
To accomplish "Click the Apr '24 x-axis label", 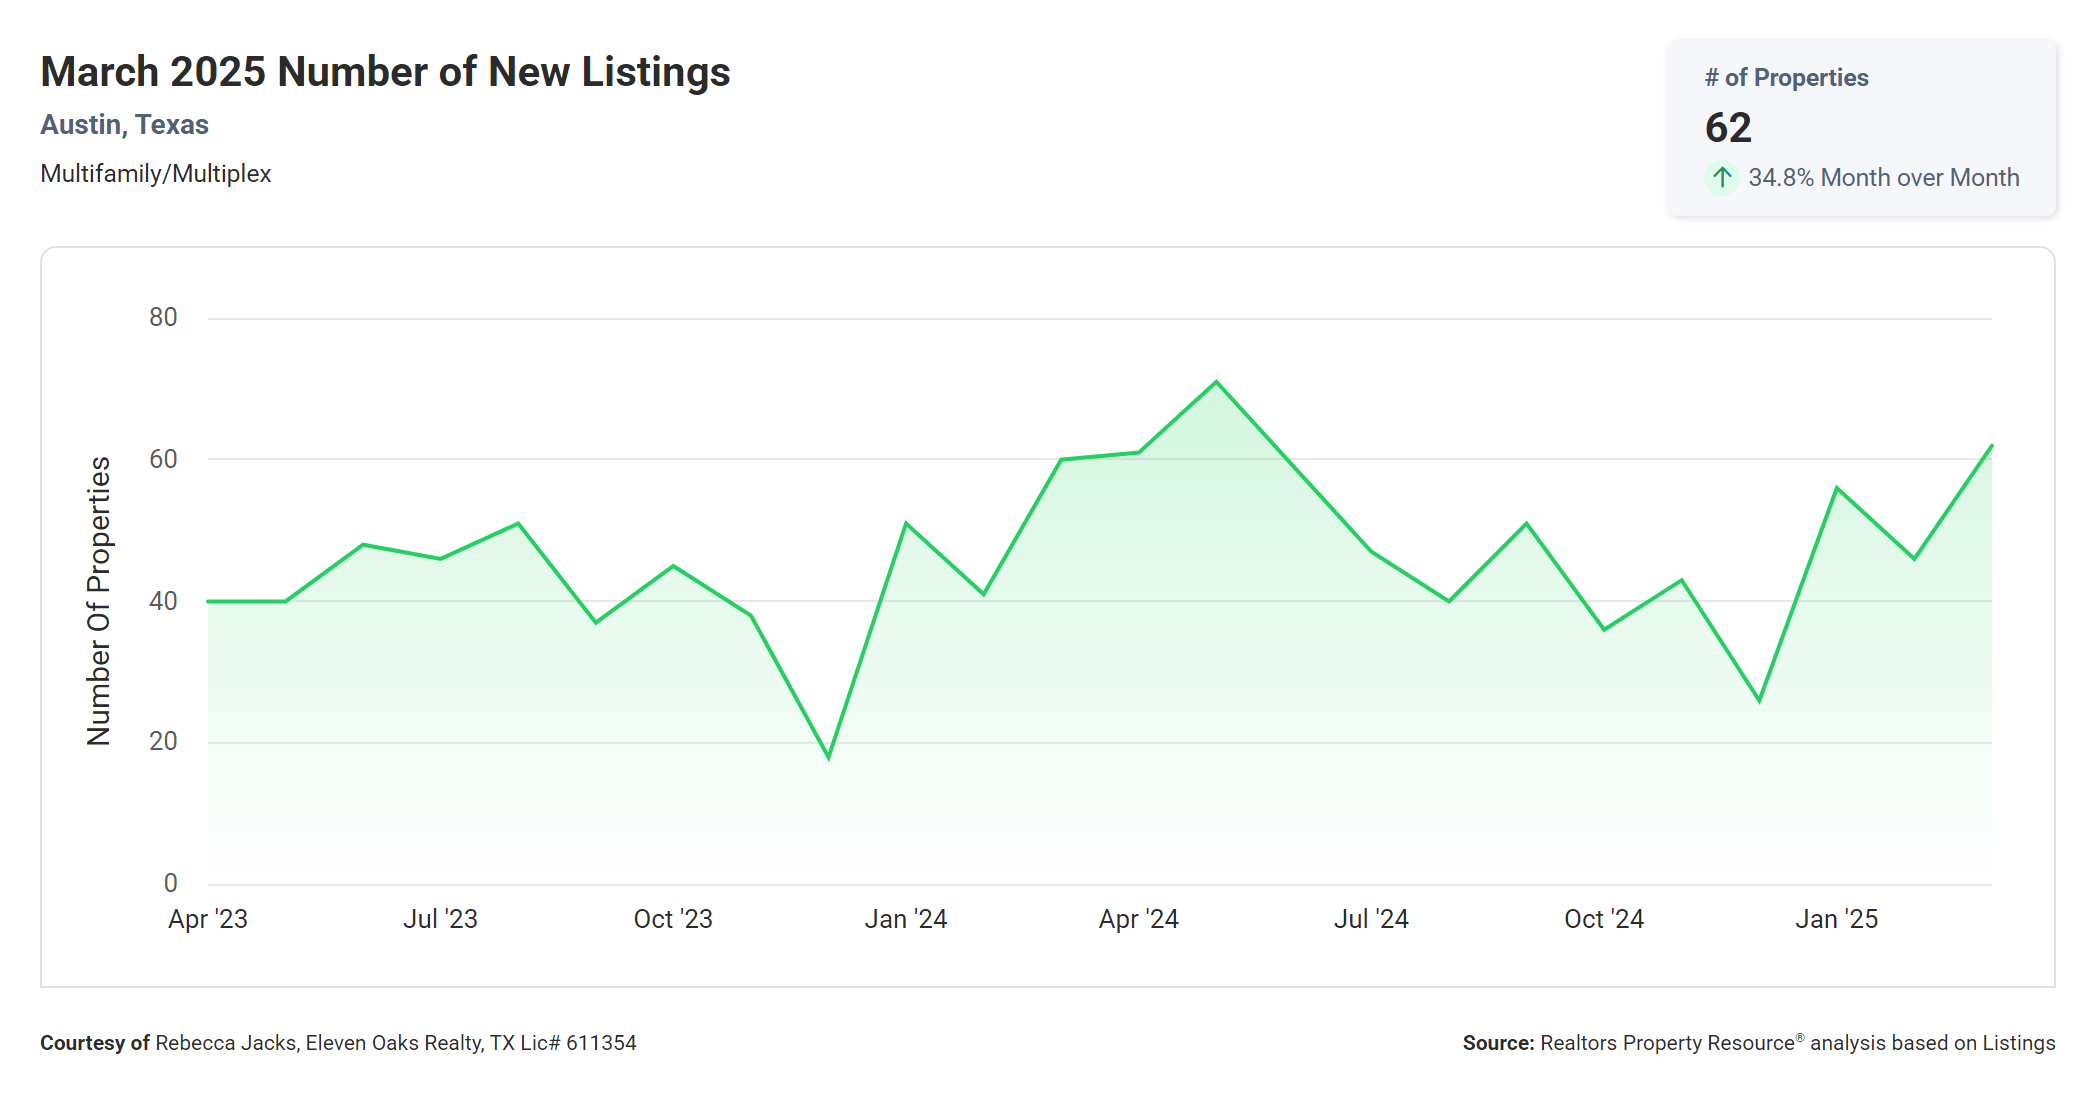I will [1138, 919].
